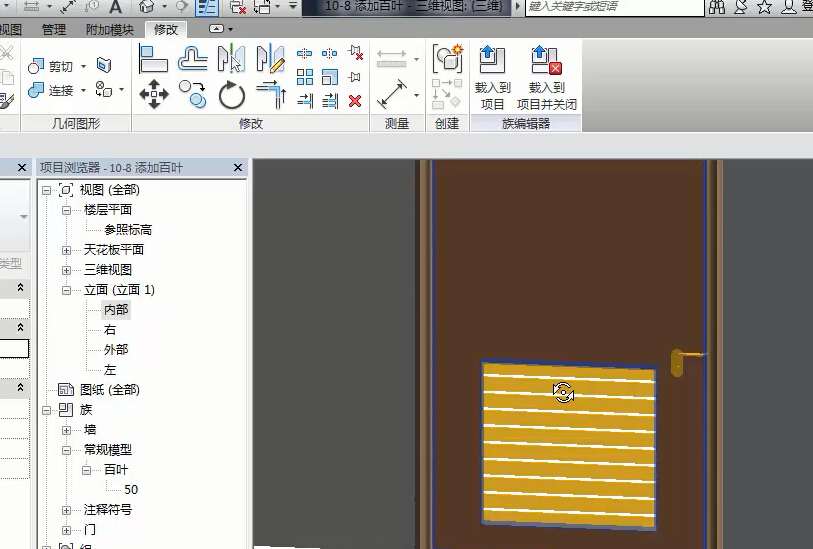Open the 剪切 dropdown arrow

click(84, 67)
